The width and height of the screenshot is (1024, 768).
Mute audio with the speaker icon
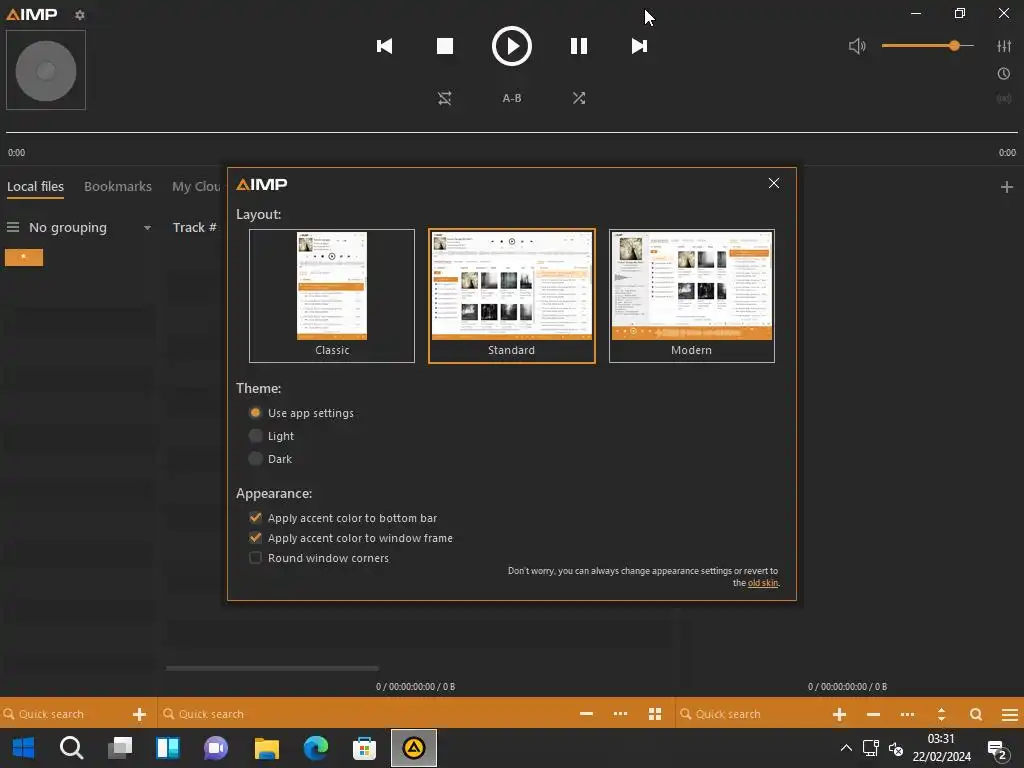[857, 46]
